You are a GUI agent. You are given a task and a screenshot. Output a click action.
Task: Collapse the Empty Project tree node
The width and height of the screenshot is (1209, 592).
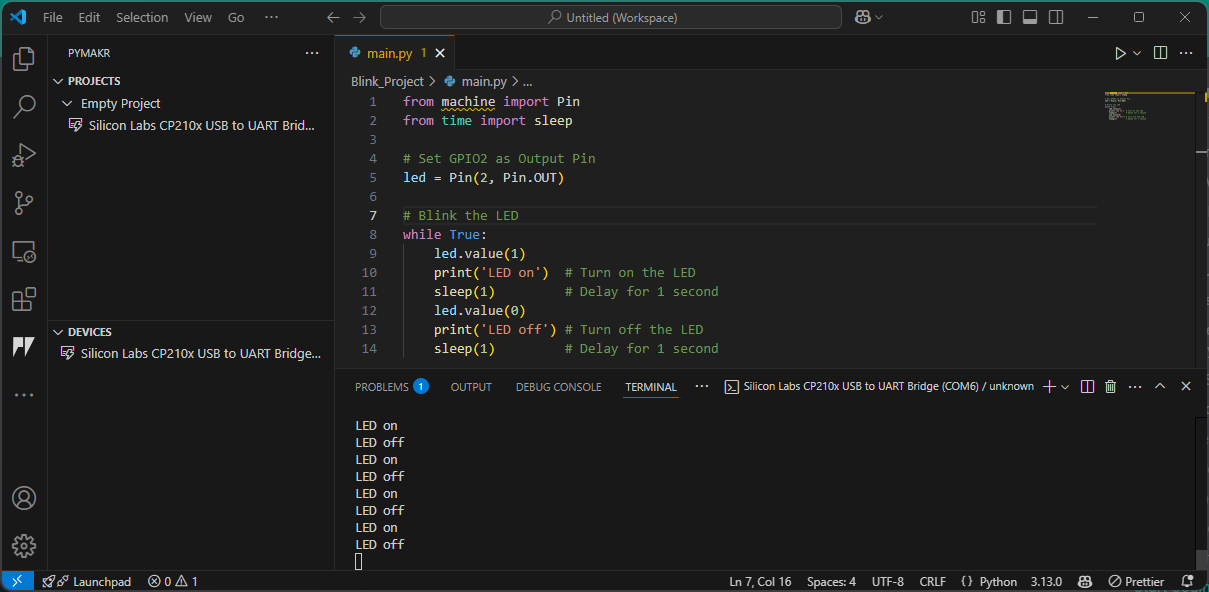pyautogui.click(x=67, y=103)
